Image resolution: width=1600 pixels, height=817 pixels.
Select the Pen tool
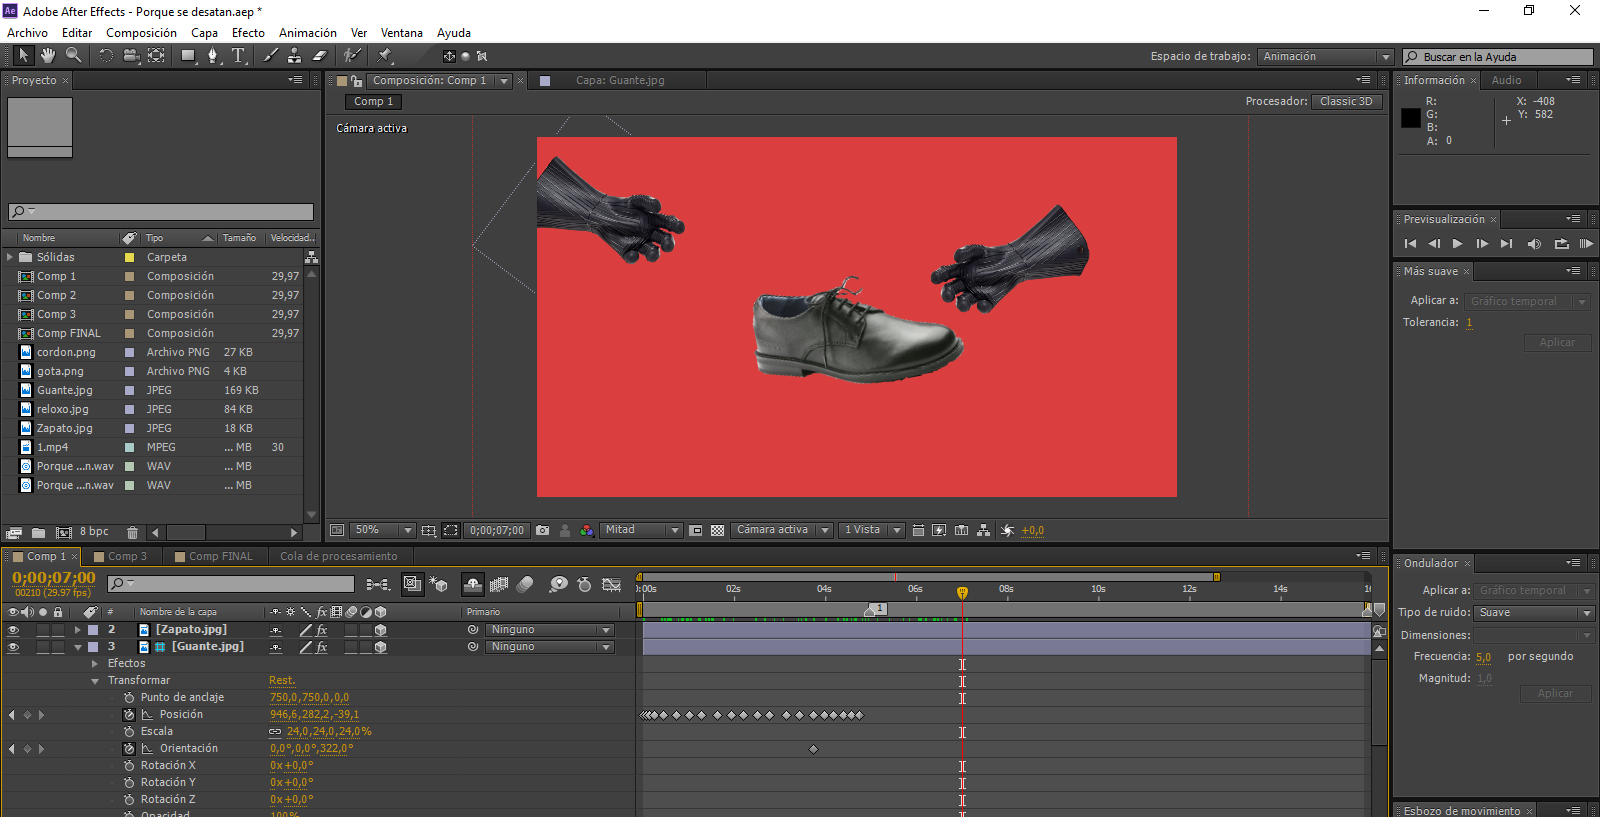pos(213,56)
